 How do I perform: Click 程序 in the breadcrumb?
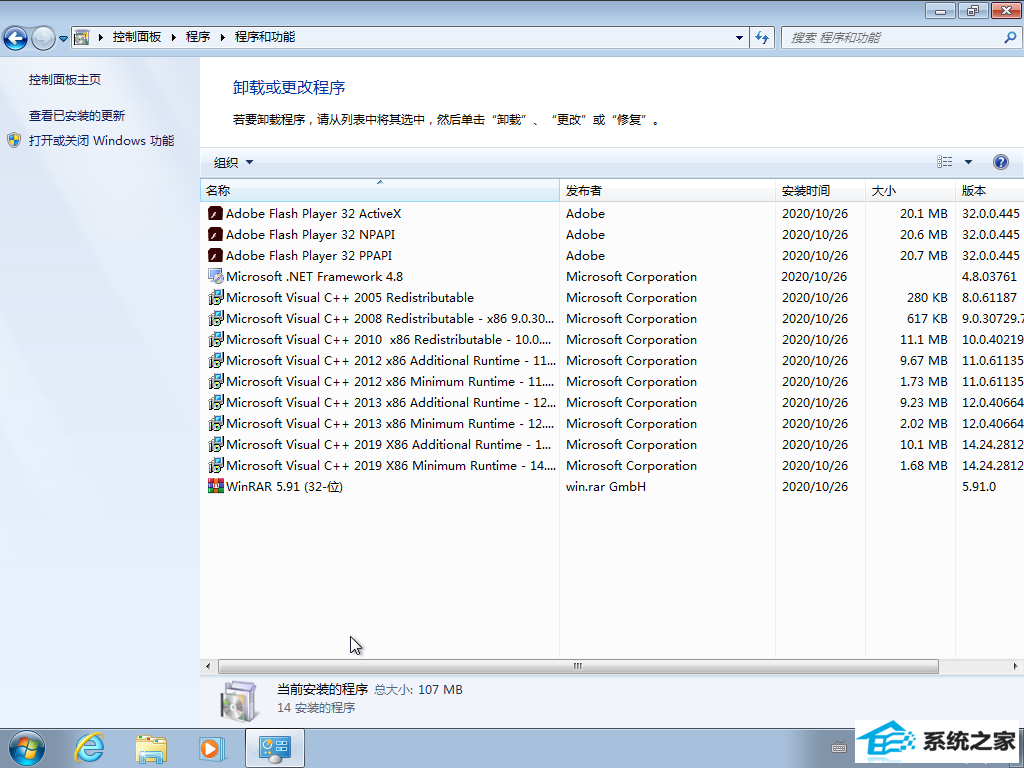198,37
